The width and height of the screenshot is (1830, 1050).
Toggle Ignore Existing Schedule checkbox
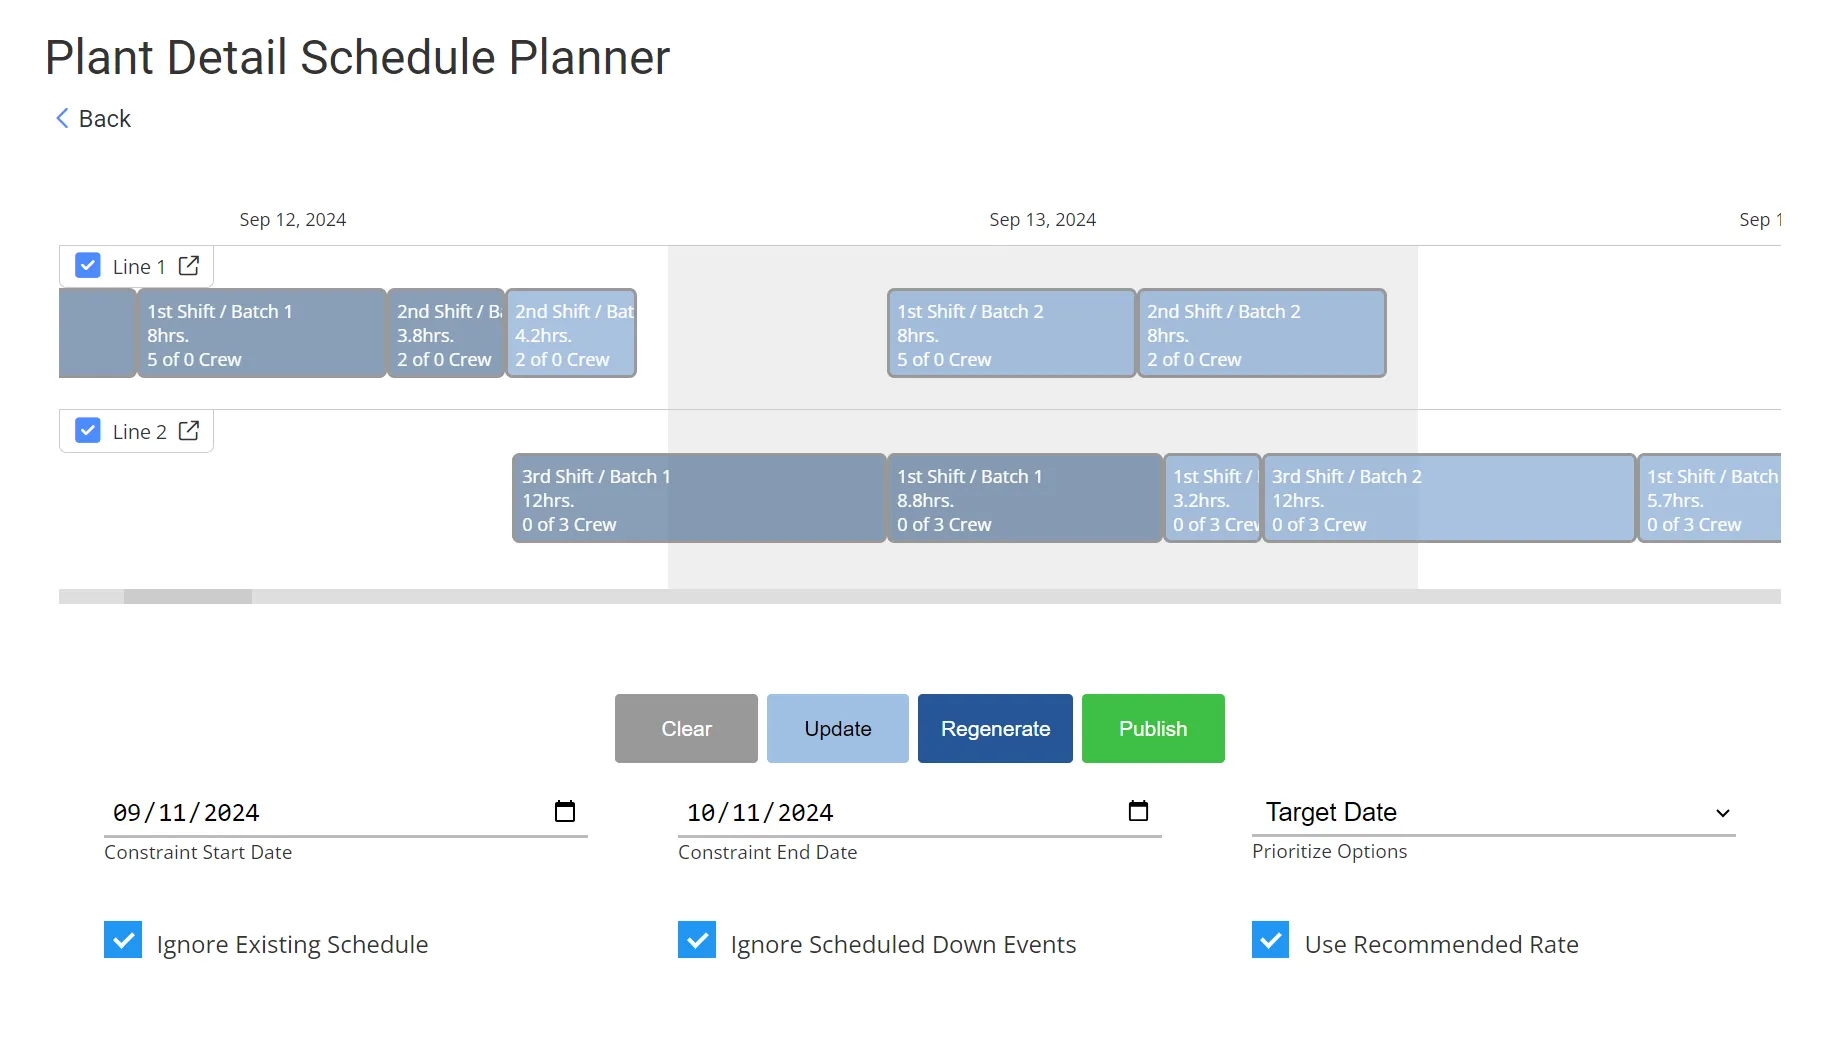click(x=123, y=940)
